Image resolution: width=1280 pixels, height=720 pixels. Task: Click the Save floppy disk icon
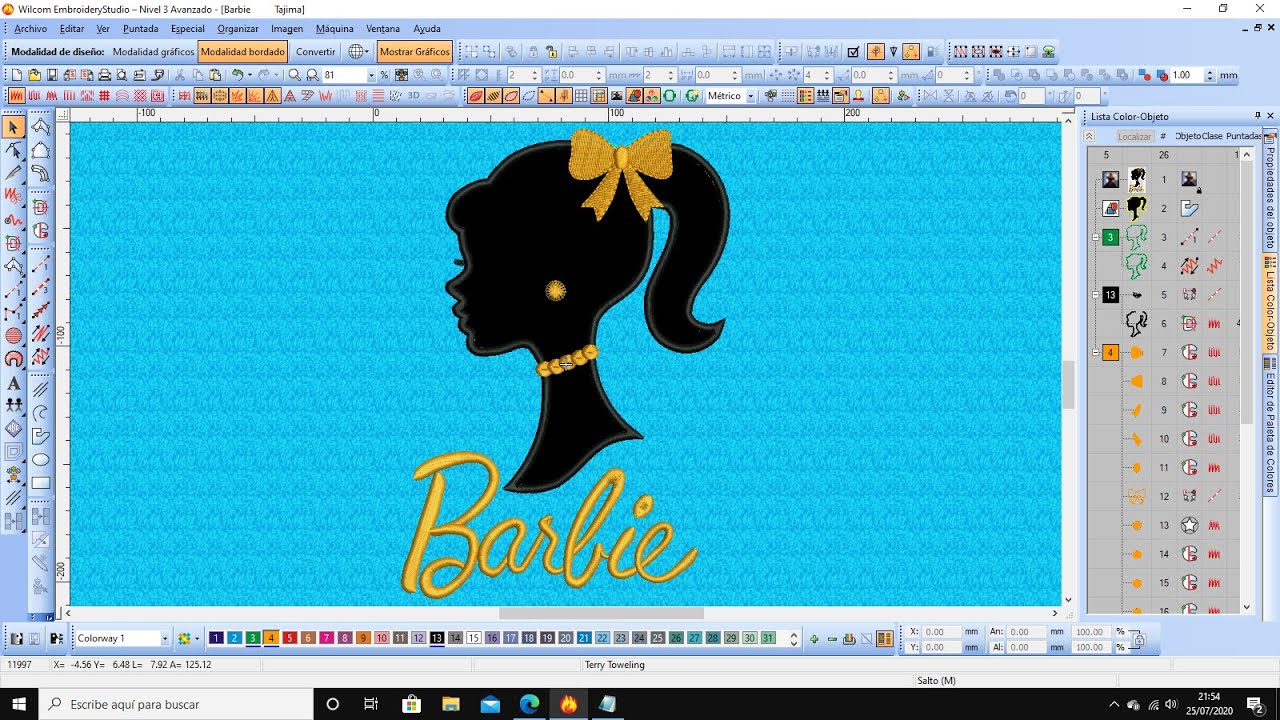52,75
